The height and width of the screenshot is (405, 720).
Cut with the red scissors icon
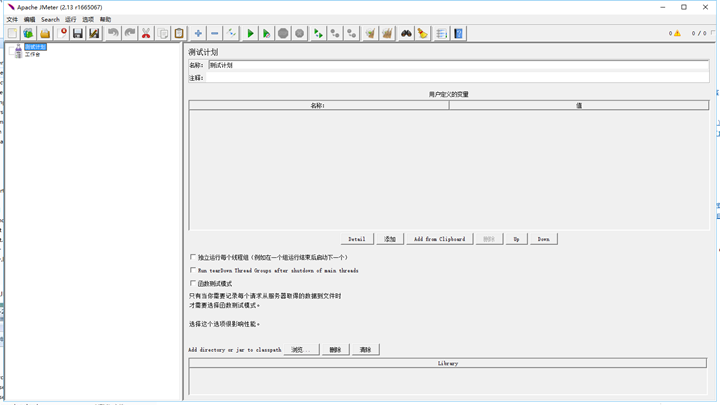[146, 34]
